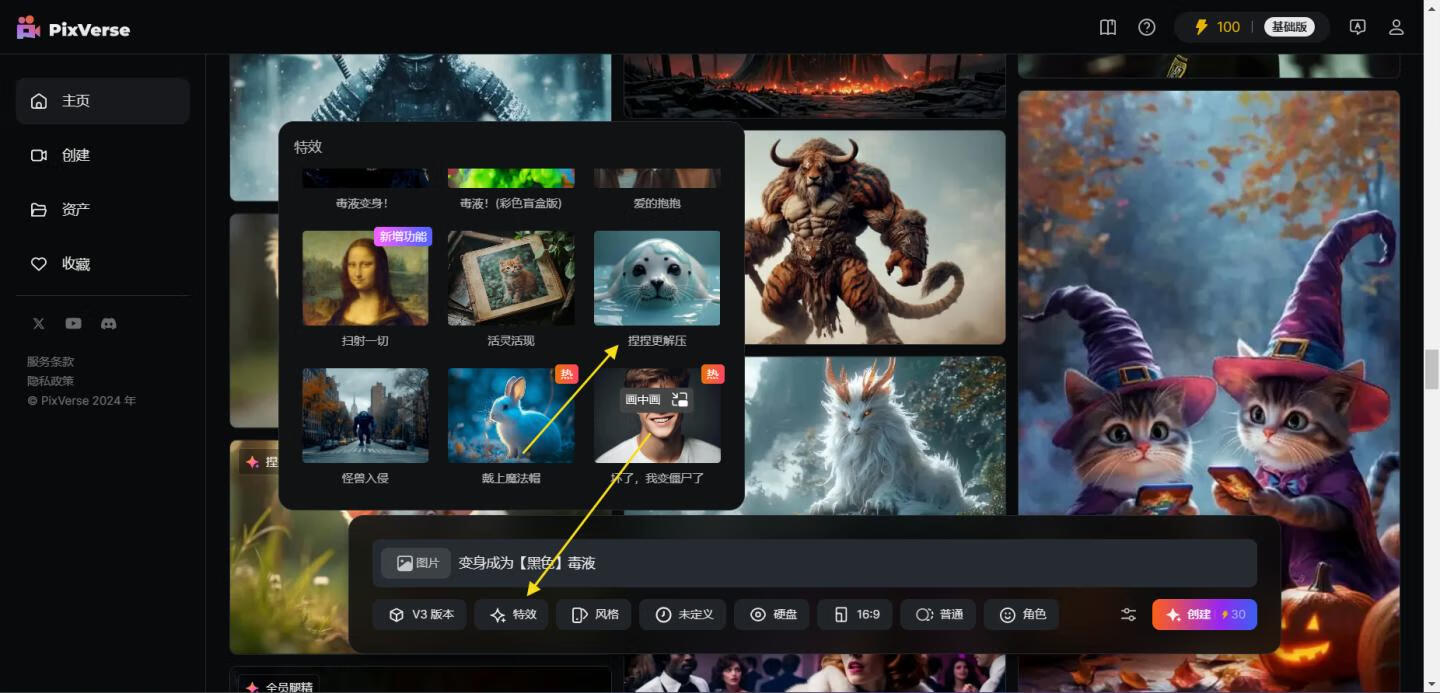Click the 画中画 picture-in-picture icon
Image resolution: width=1440 pixels, height=693 pixels.
(680, 400)
